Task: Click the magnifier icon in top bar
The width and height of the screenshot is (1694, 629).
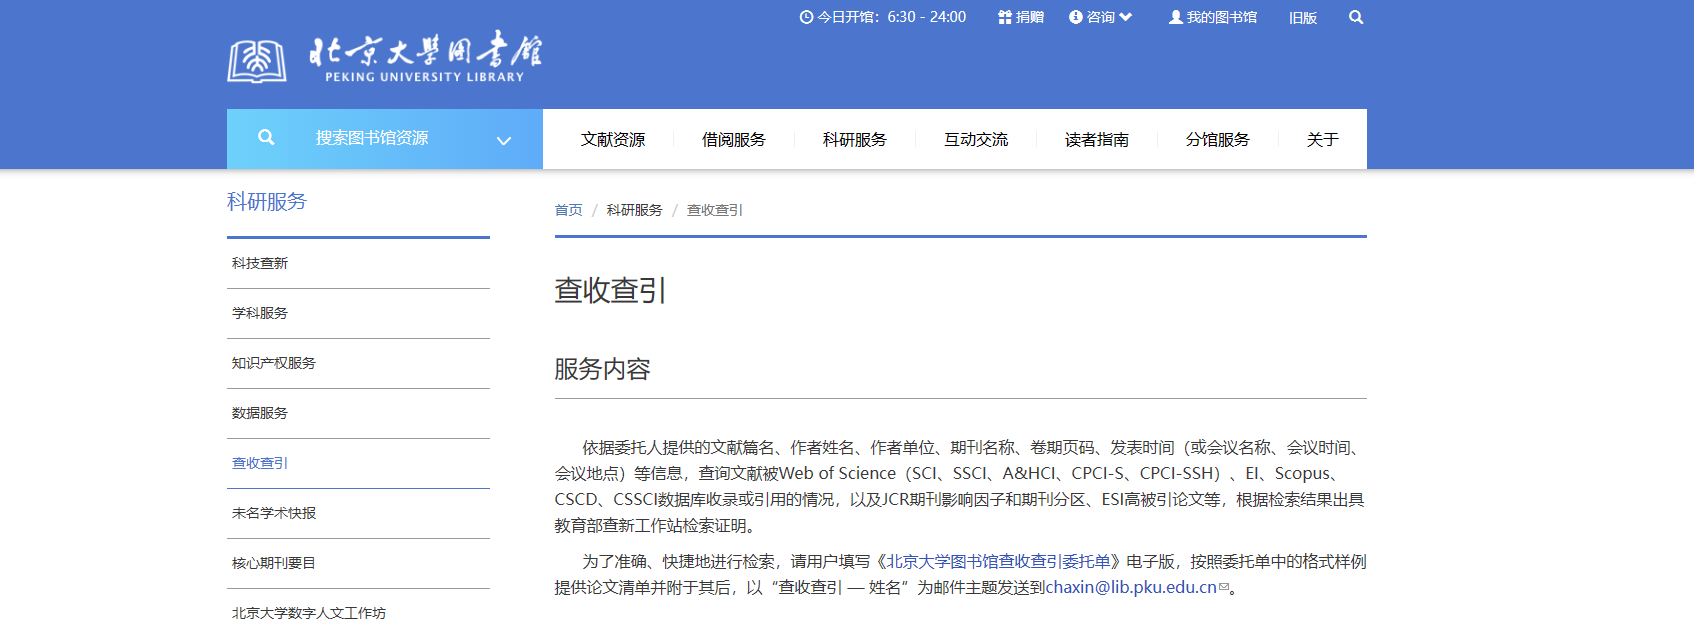Action: click(x=1356, y=17)
